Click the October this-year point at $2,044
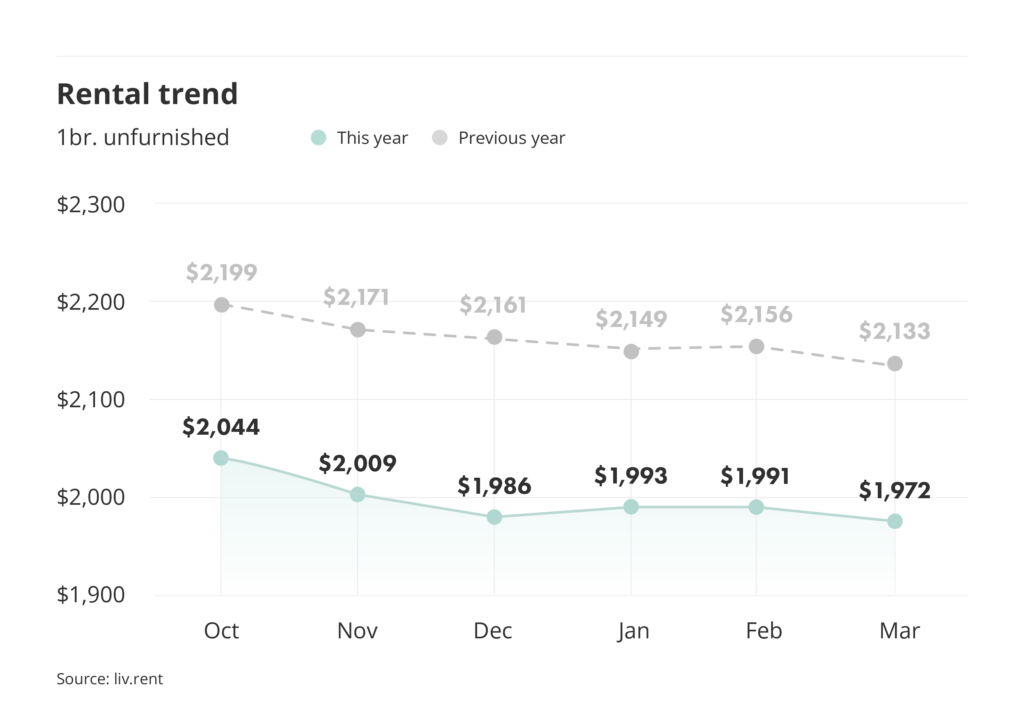The height and width of the screenshot is (717, 1024). tap(221, 458)
